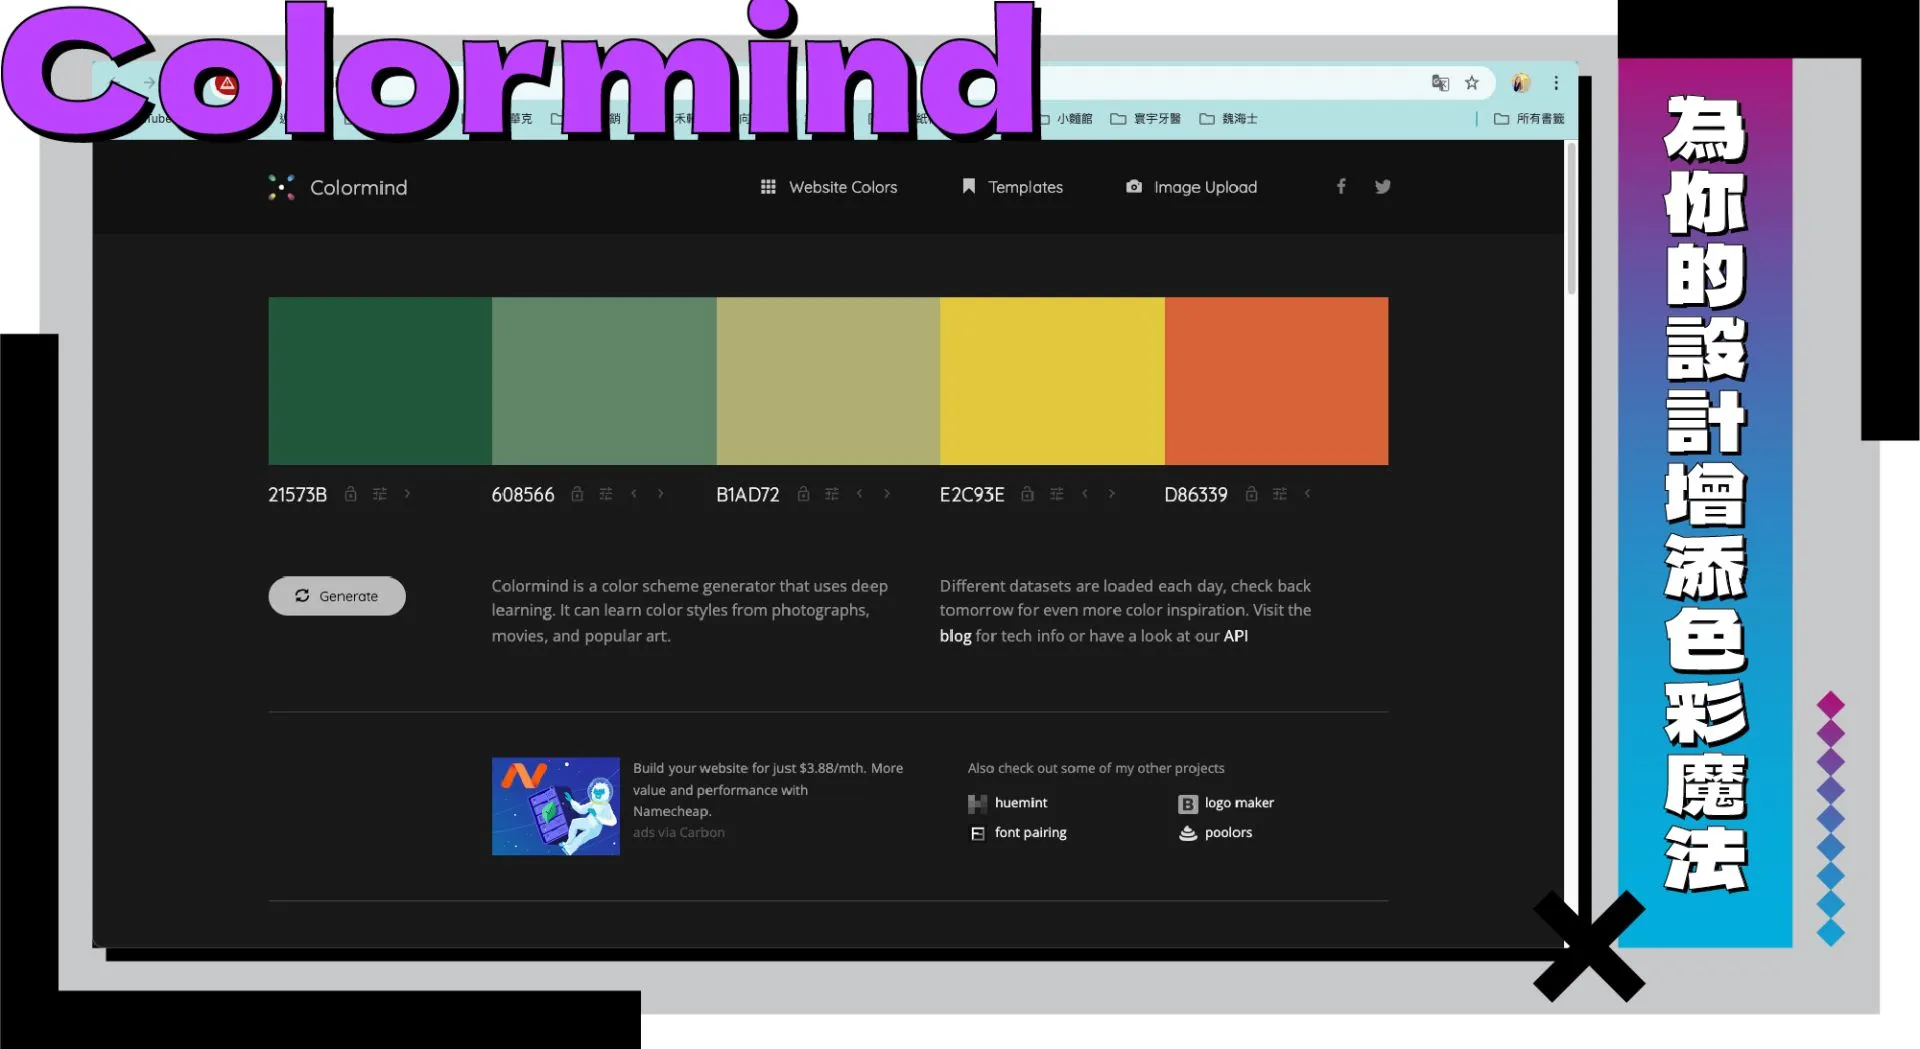
Task: Click the hex code B1AD72
Action: pos(748,495)
